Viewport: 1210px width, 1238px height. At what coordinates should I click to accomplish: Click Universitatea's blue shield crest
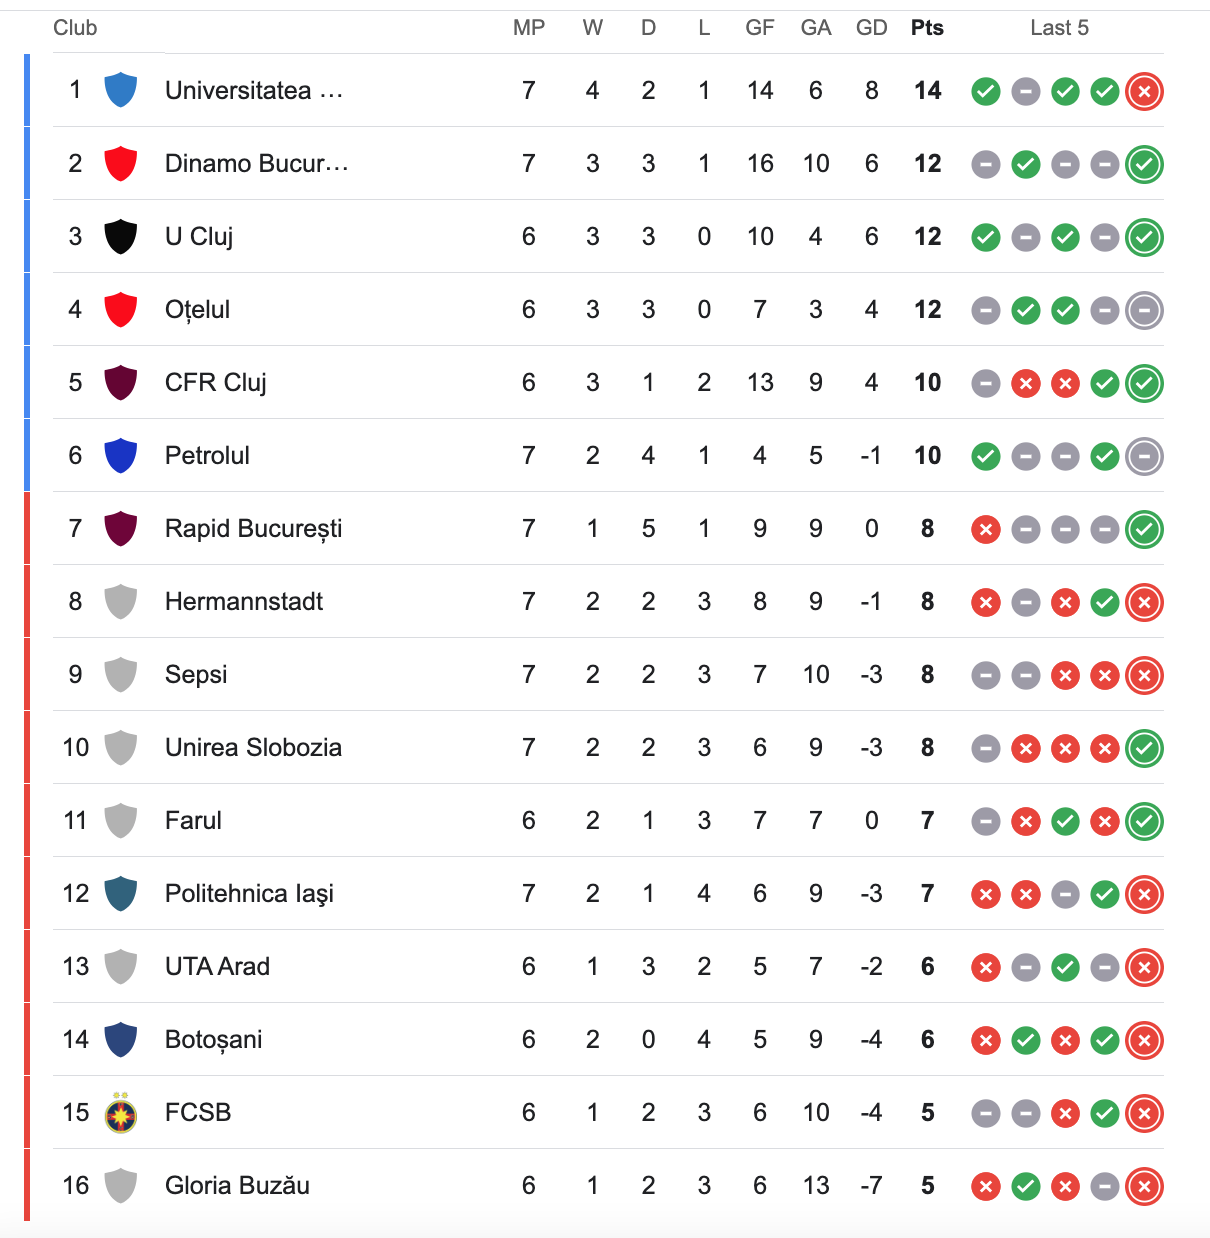pyautogui.click(x=121, y=90)
